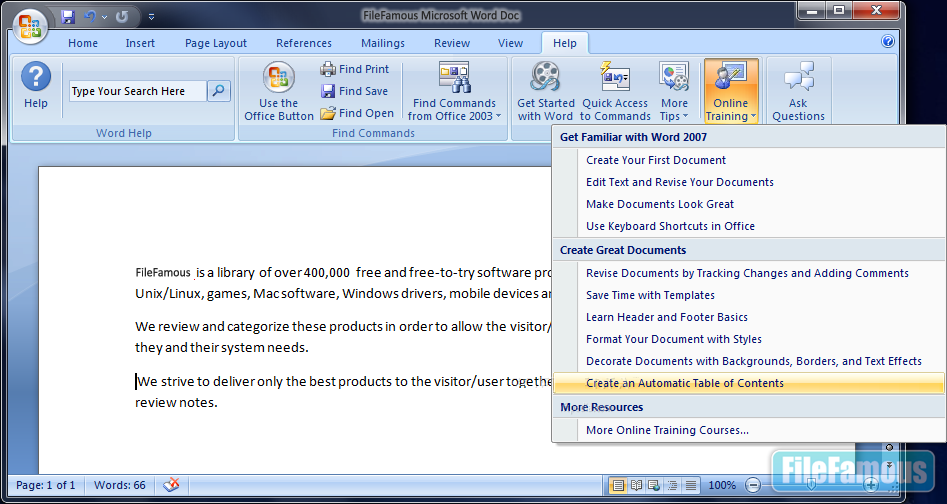Select 'Save Time with Templates'
The height and width of the screenshot is (504, 947).
click(749, 295)
